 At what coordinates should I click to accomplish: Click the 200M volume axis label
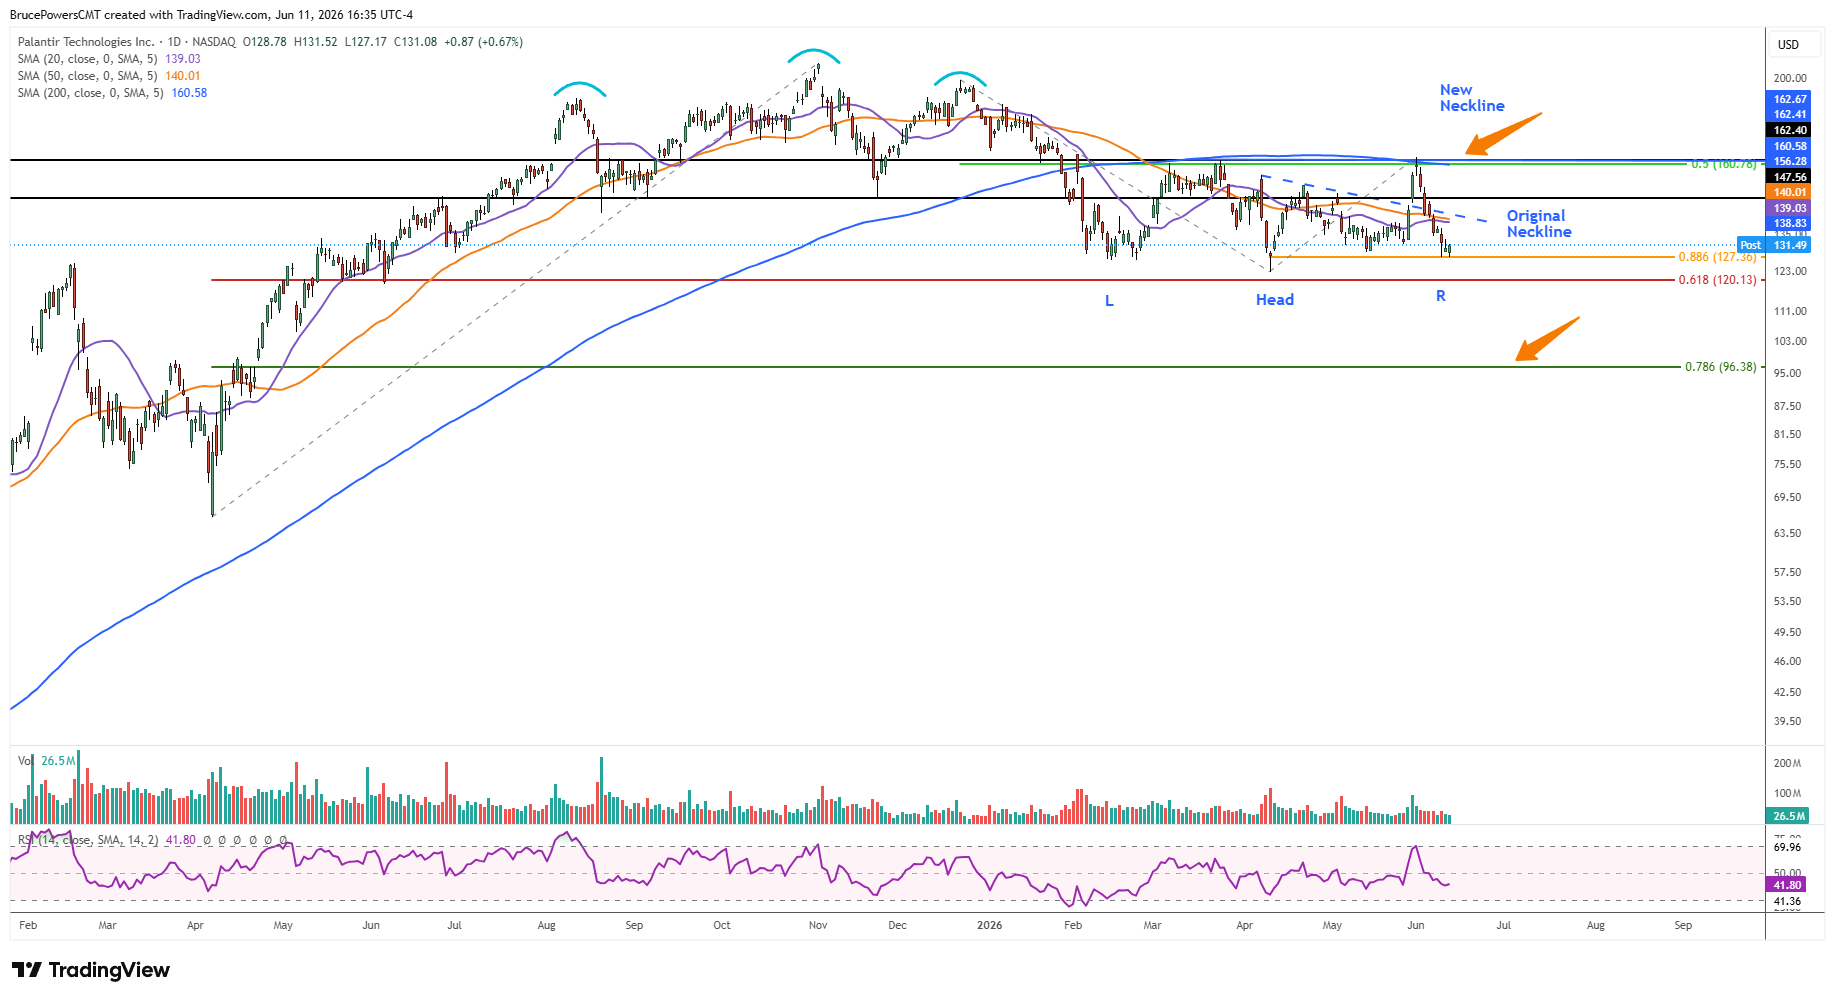(1787, 763)
